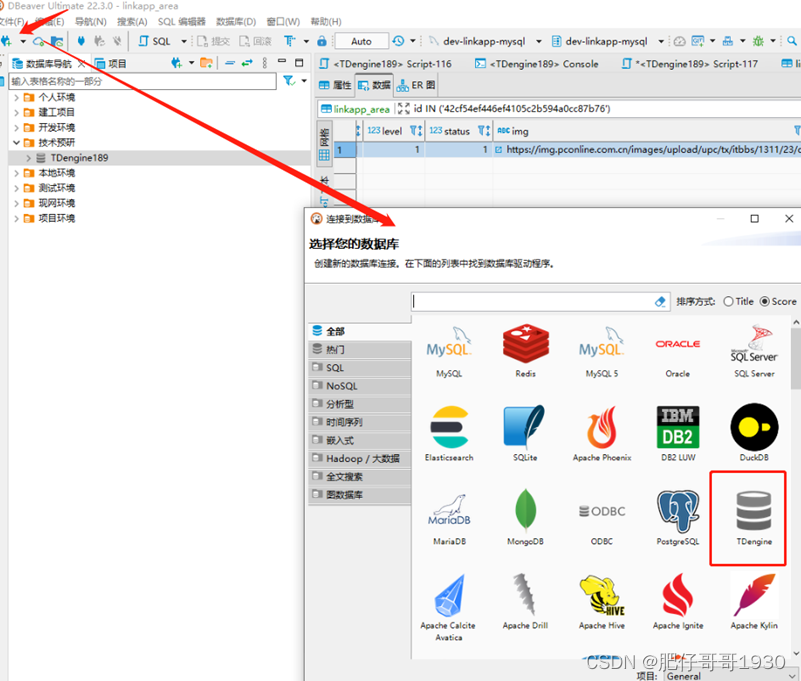The height and width of the screenshot is (681, 801).
Task: Collapse the 技术预研 folder
Action: pos(16,143)
